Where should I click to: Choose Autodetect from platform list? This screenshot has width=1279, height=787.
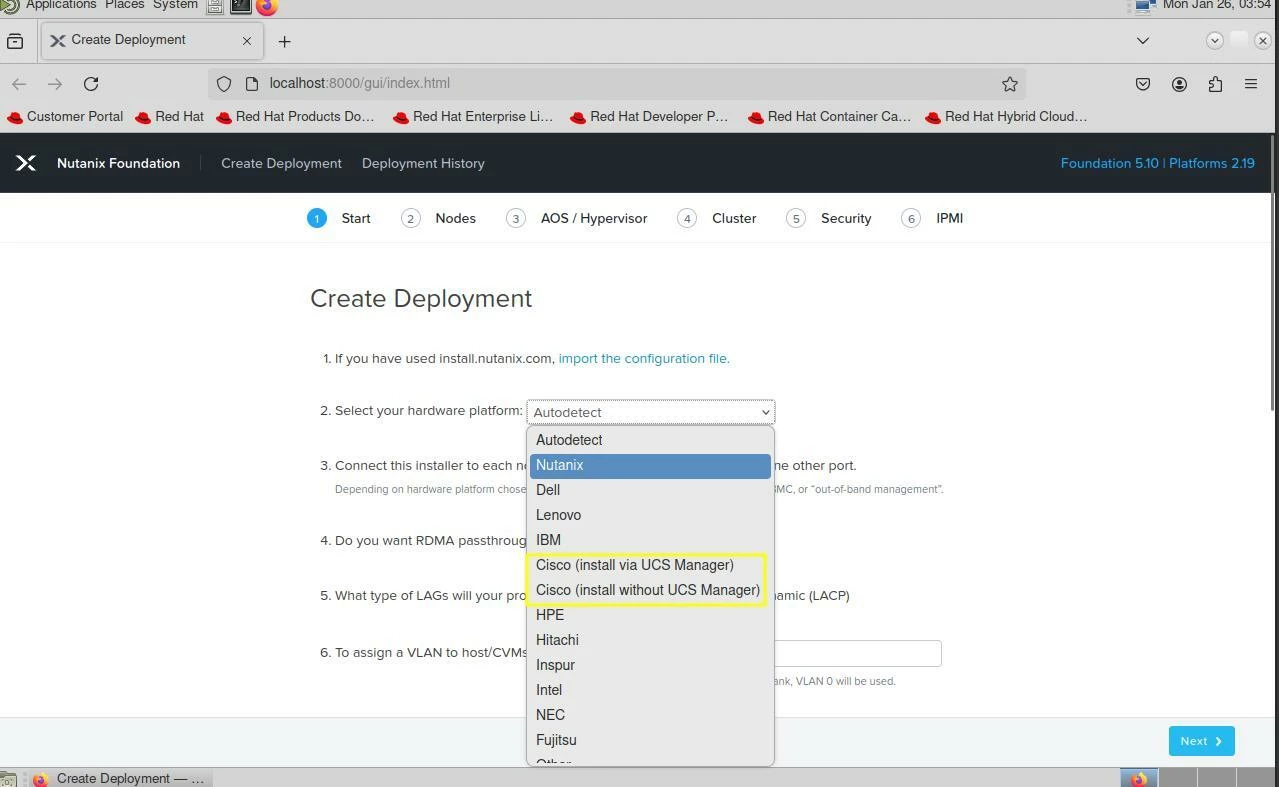(650, 440)
